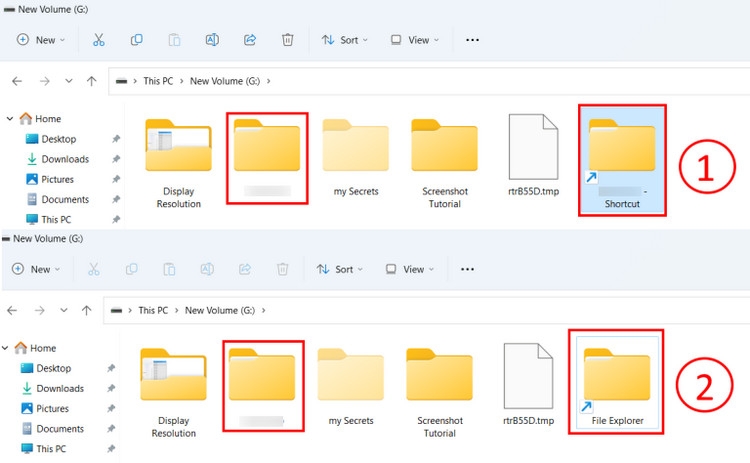This screenshot has width=750, height=463.
Task: Click the Paste icon in the top window
Action: click(x=174, y=40)
